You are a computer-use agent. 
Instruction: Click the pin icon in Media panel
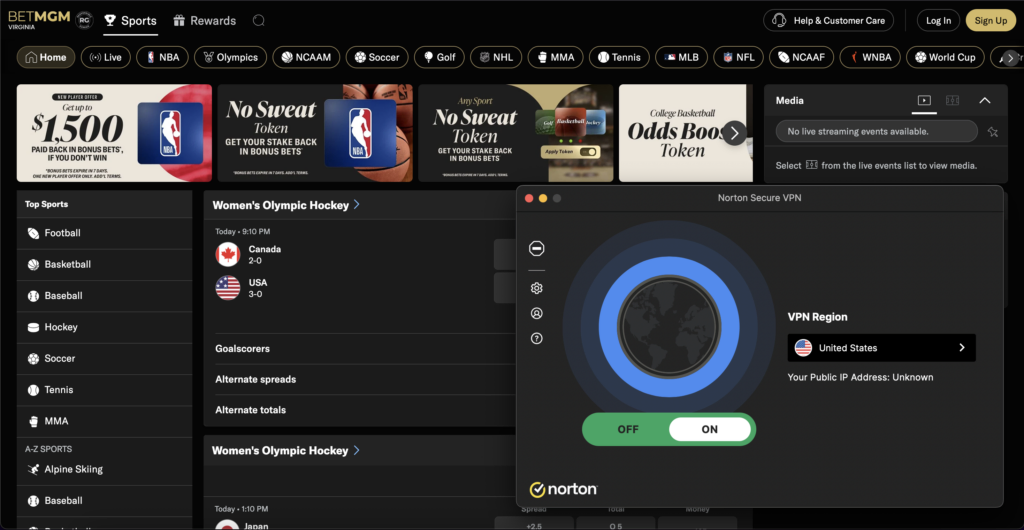click(x=993, y=132)
